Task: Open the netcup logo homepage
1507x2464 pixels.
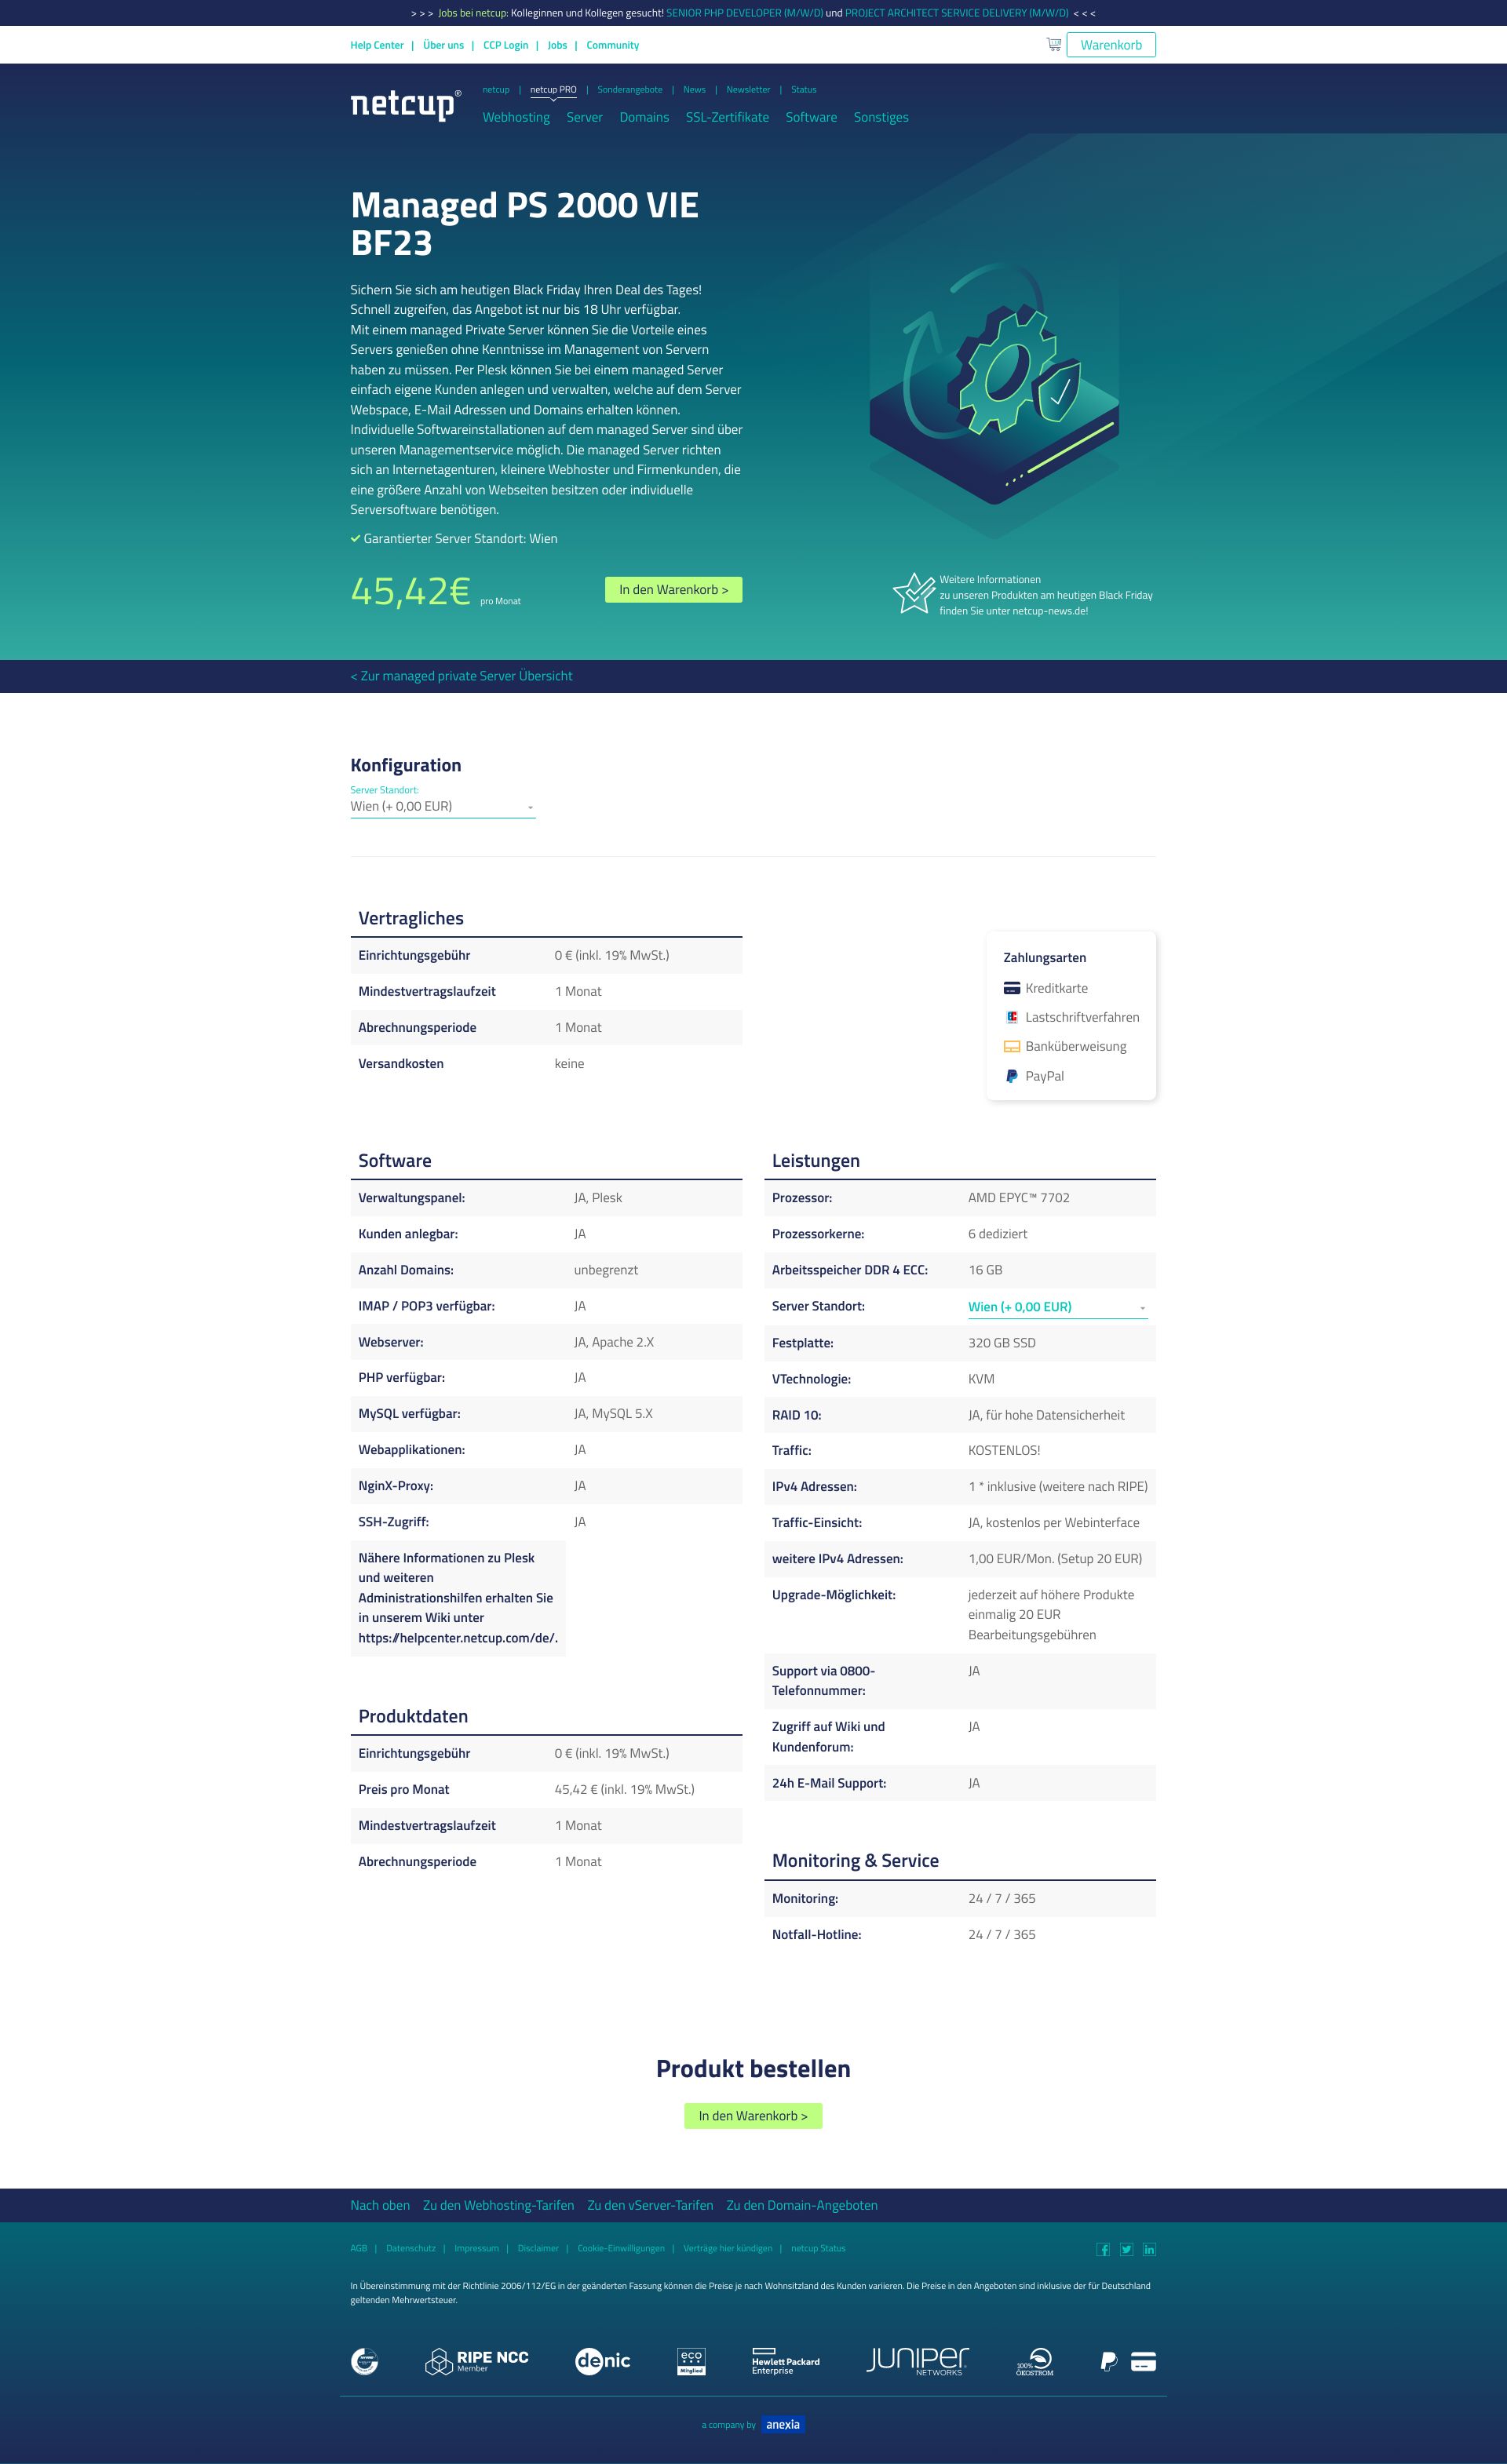Action: pos(405,104)
